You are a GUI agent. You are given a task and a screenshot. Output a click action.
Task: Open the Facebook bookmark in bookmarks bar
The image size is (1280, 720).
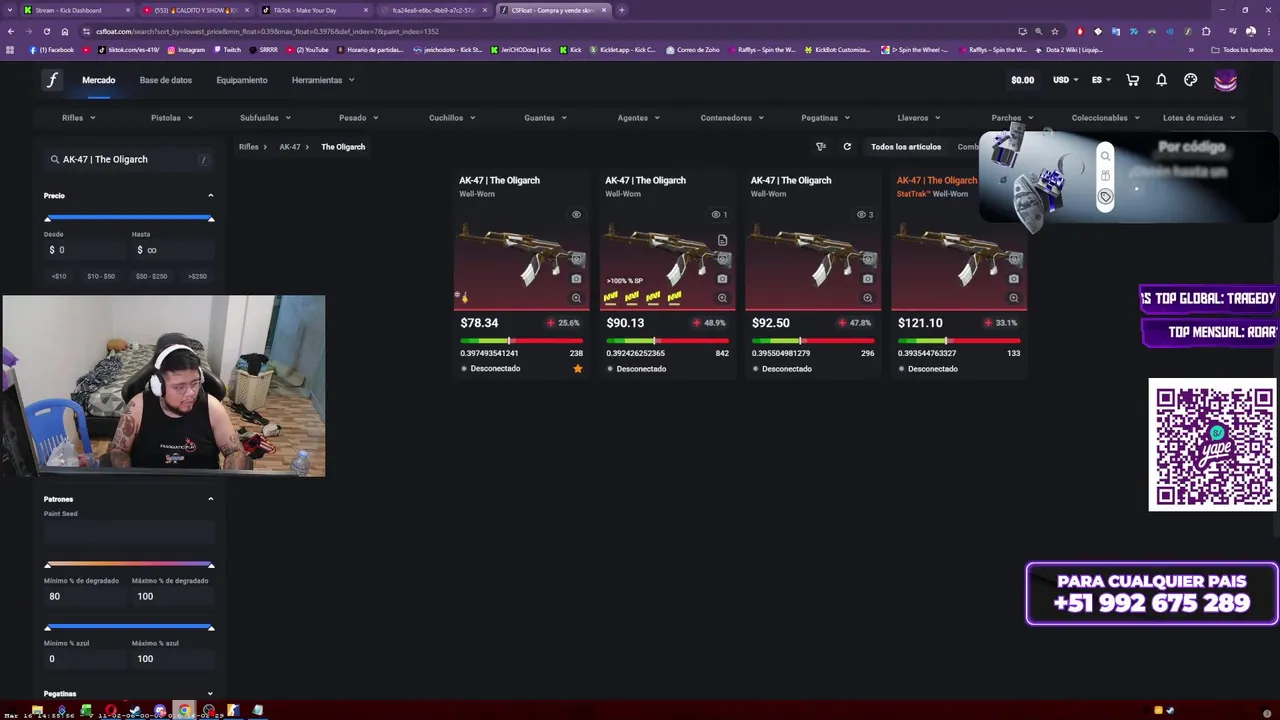(x=52, y=49)
